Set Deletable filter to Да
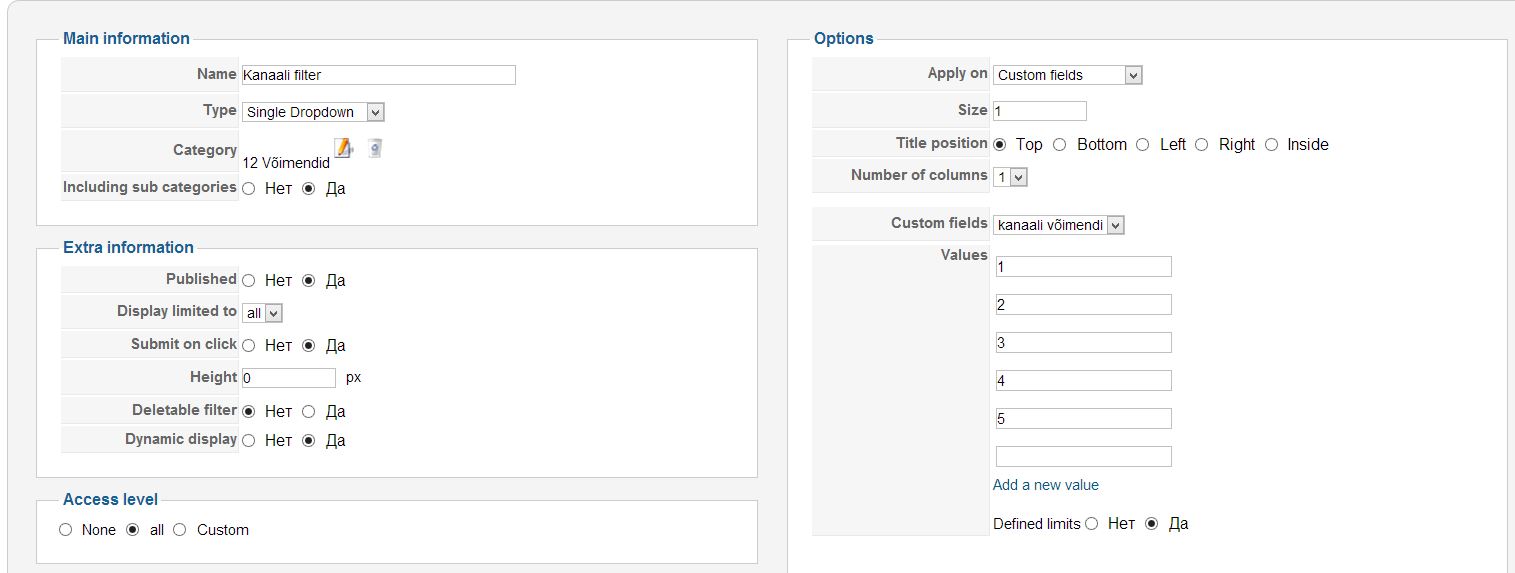 click(x=309, y=411)
